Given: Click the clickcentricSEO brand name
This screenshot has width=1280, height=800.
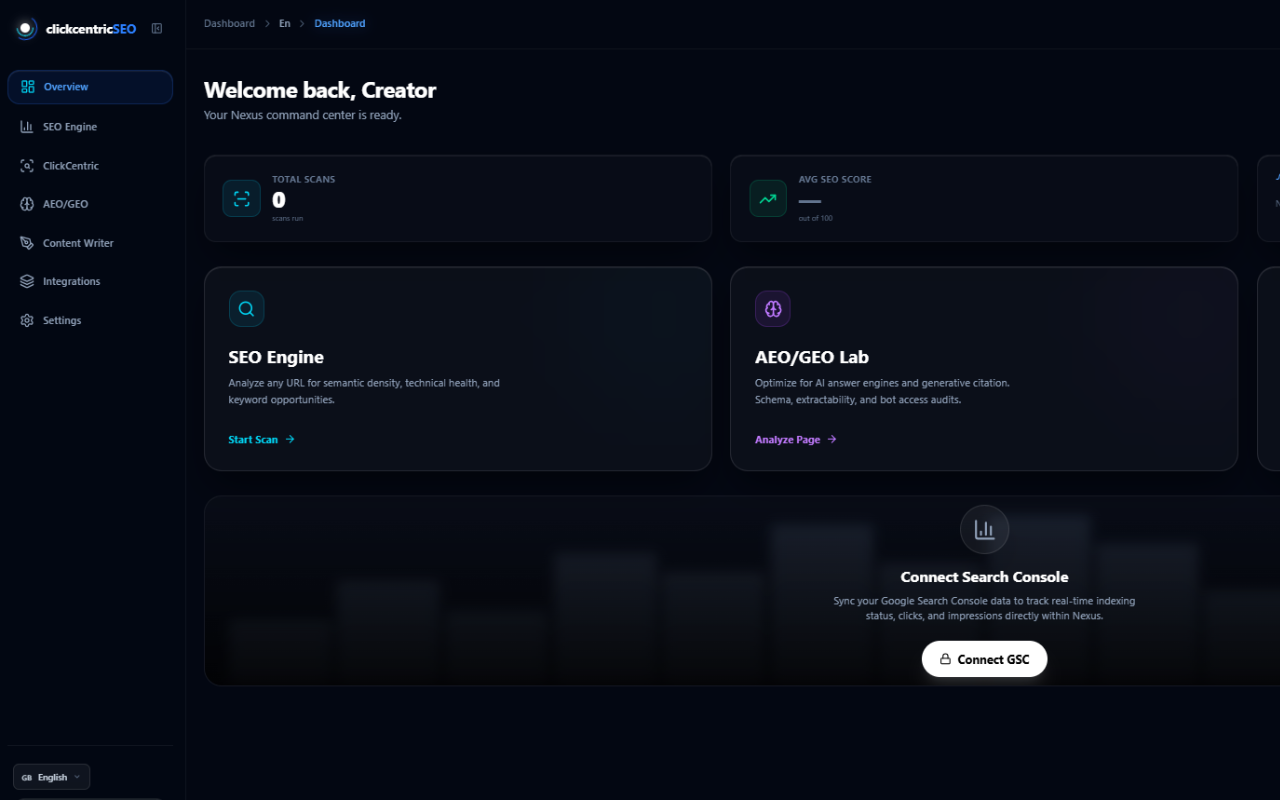Looking at the screenshot, I should coord(91,29).
